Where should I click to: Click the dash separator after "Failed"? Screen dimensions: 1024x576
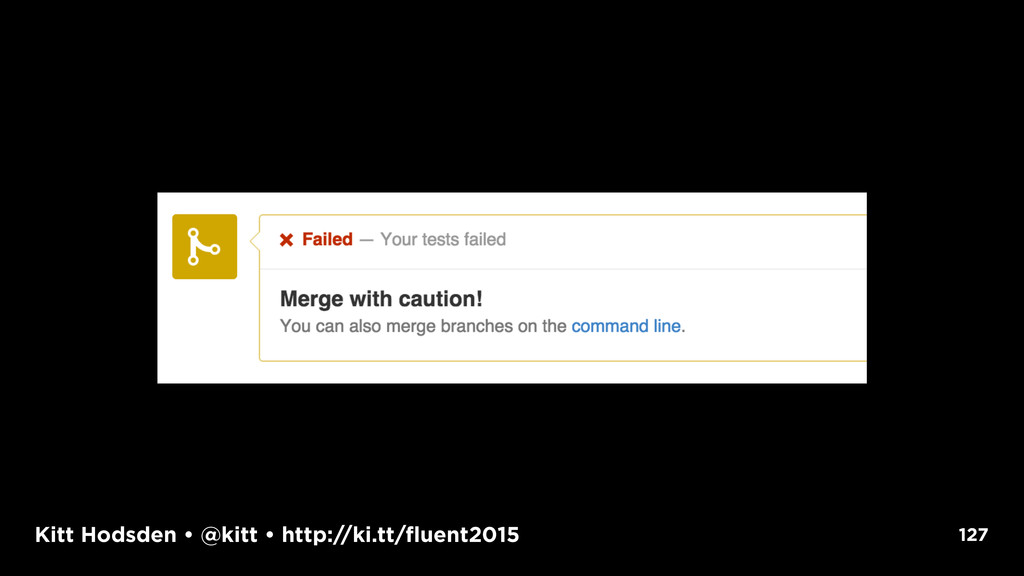(x=366, y=240)
